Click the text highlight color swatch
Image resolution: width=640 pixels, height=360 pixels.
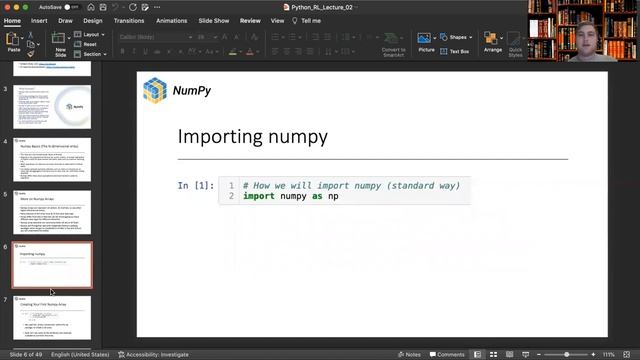(233, 51)
